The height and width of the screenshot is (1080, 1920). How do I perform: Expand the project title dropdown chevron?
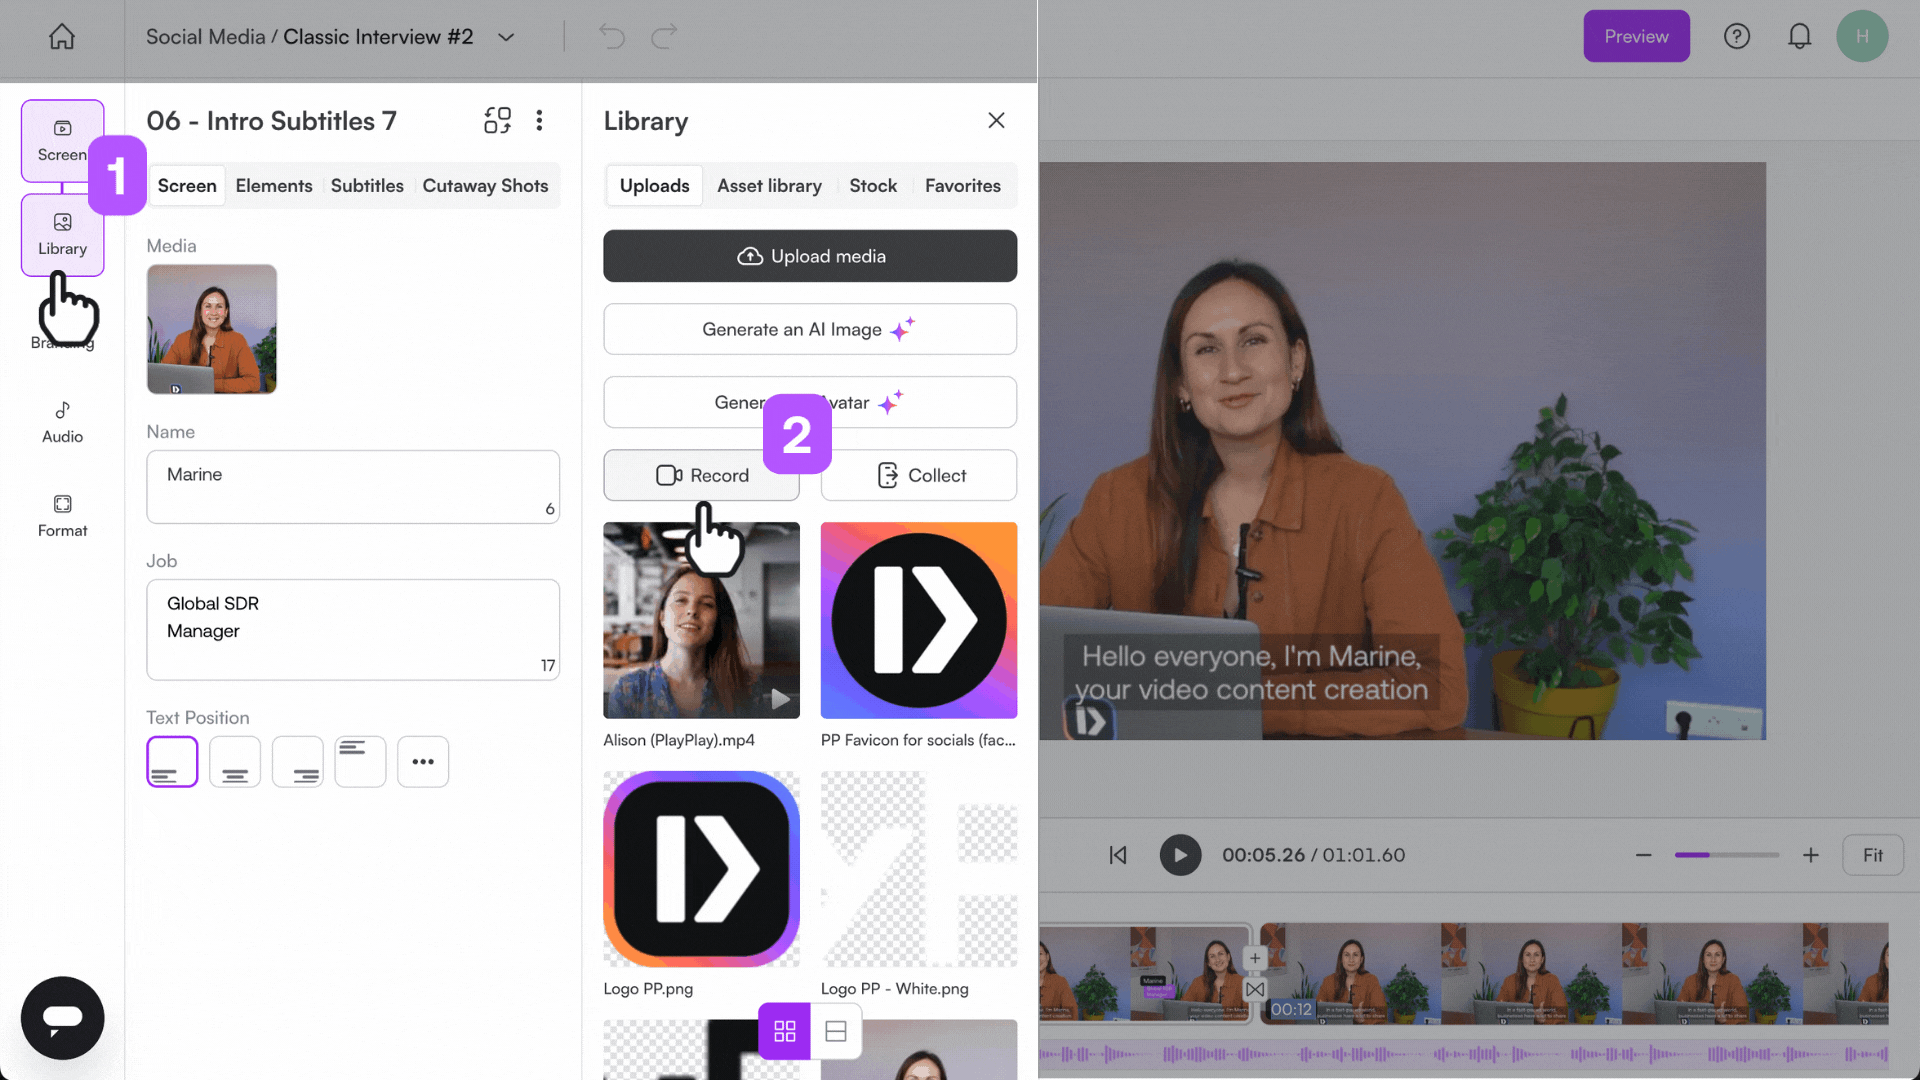(506, 37)
